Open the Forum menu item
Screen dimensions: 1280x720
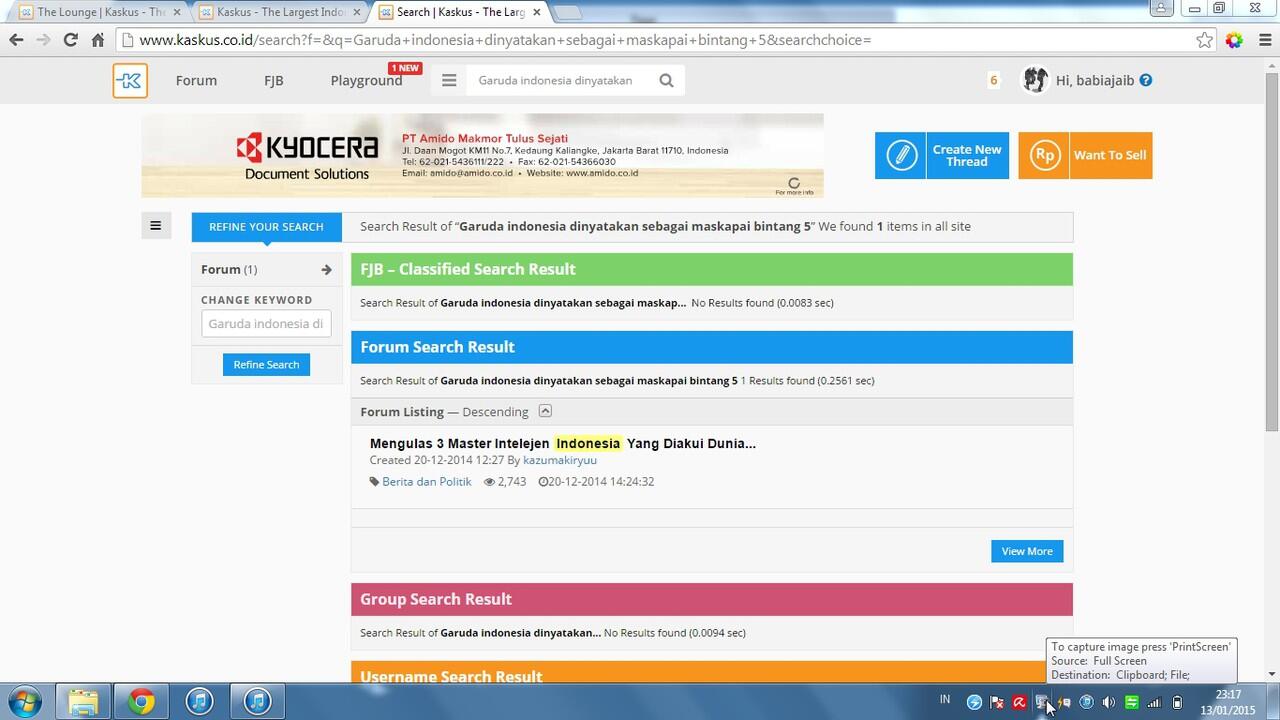196,81
